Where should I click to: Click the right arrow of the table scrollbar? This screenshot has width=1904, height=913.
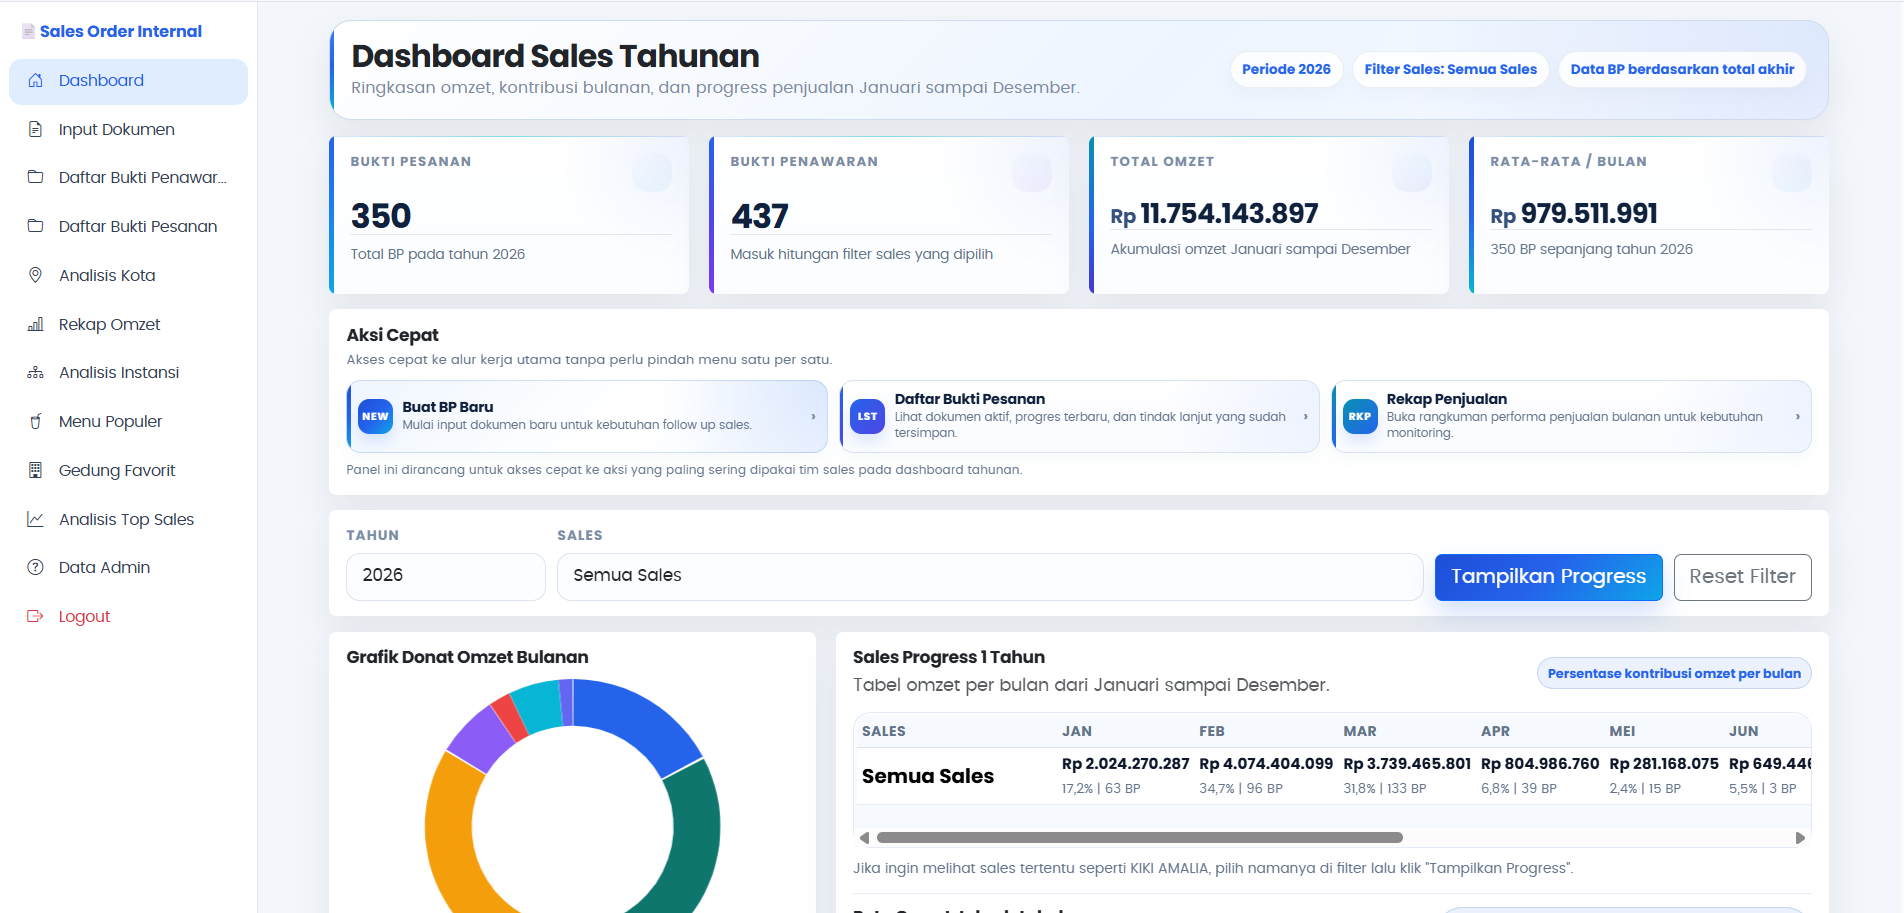coord(1800,838)
